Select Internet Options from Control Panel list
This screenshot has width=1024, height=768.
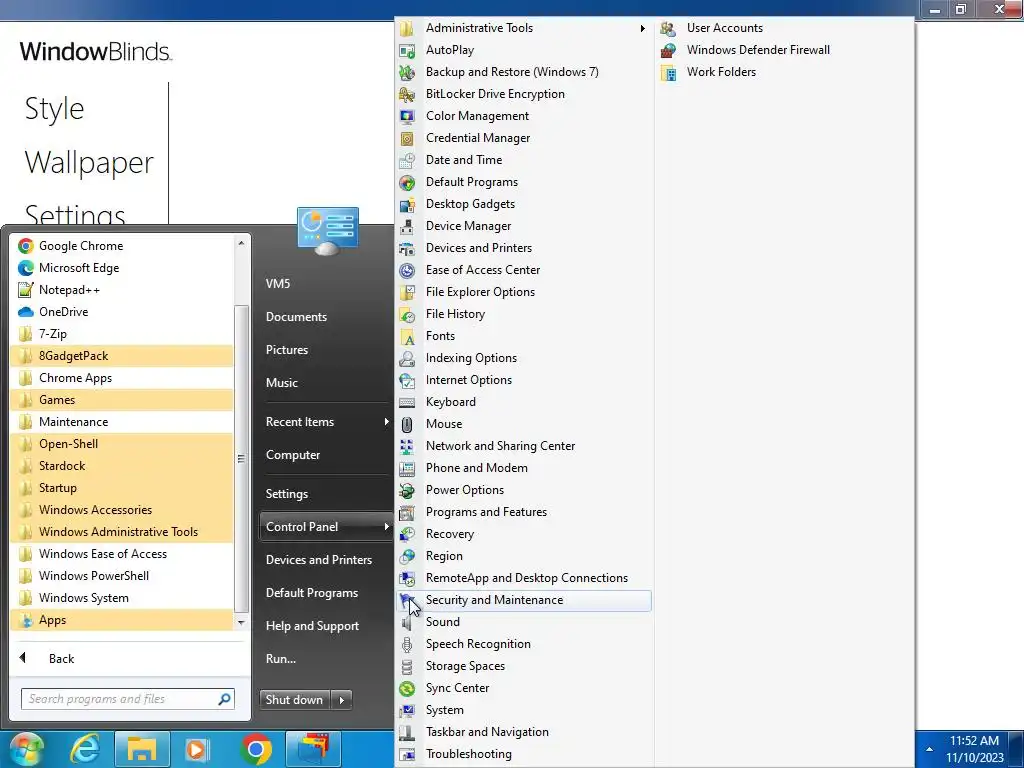click(x=524, y=380)
